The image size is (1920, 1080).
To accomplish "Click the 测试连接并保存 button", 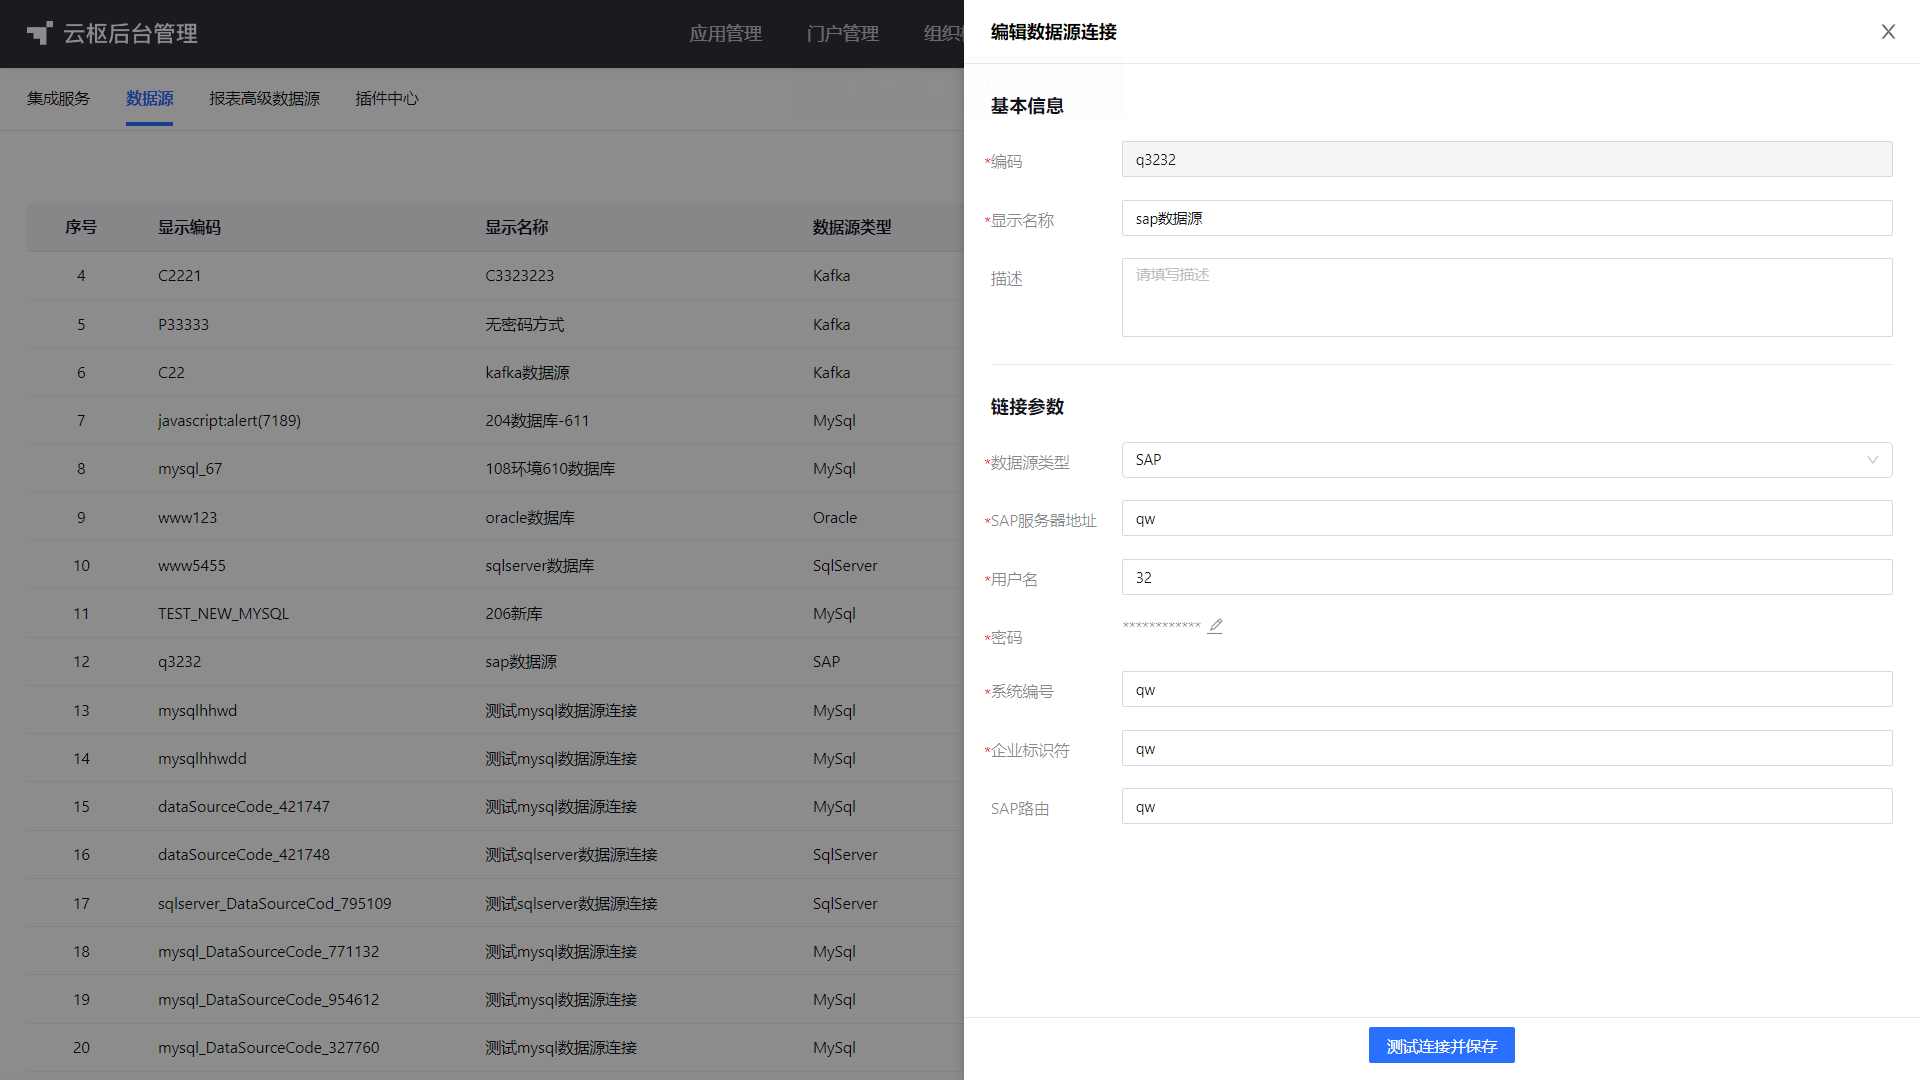I will 1441,1046.
